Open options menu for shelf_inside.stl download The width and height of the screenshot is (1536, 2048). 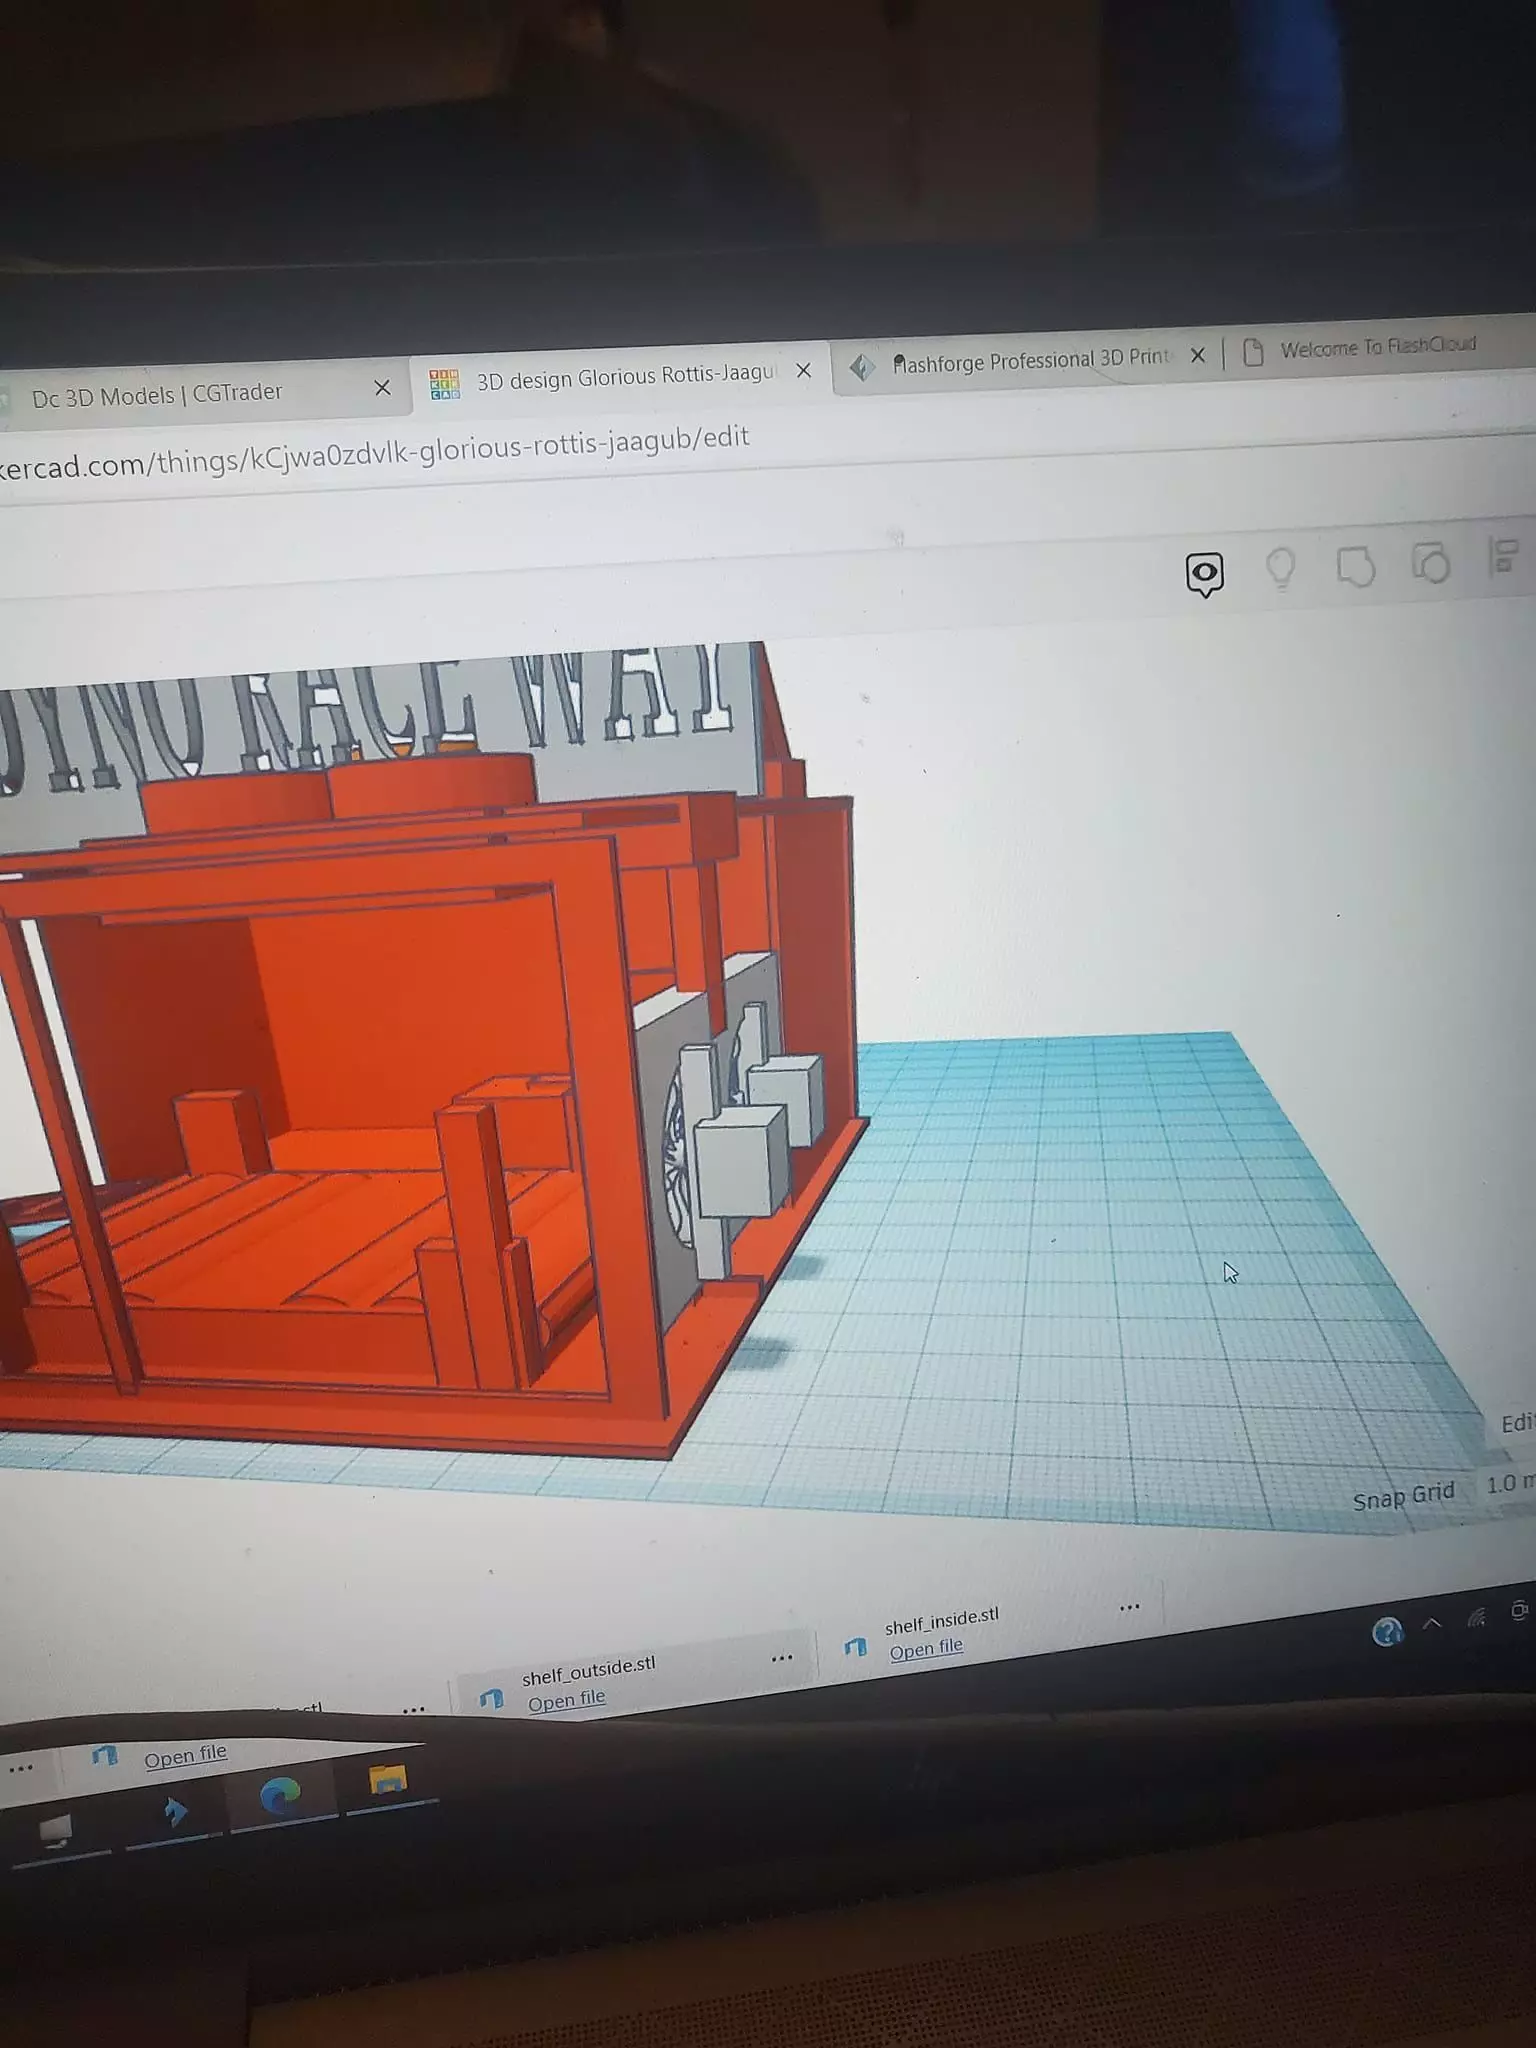tap(1130, 1608)
